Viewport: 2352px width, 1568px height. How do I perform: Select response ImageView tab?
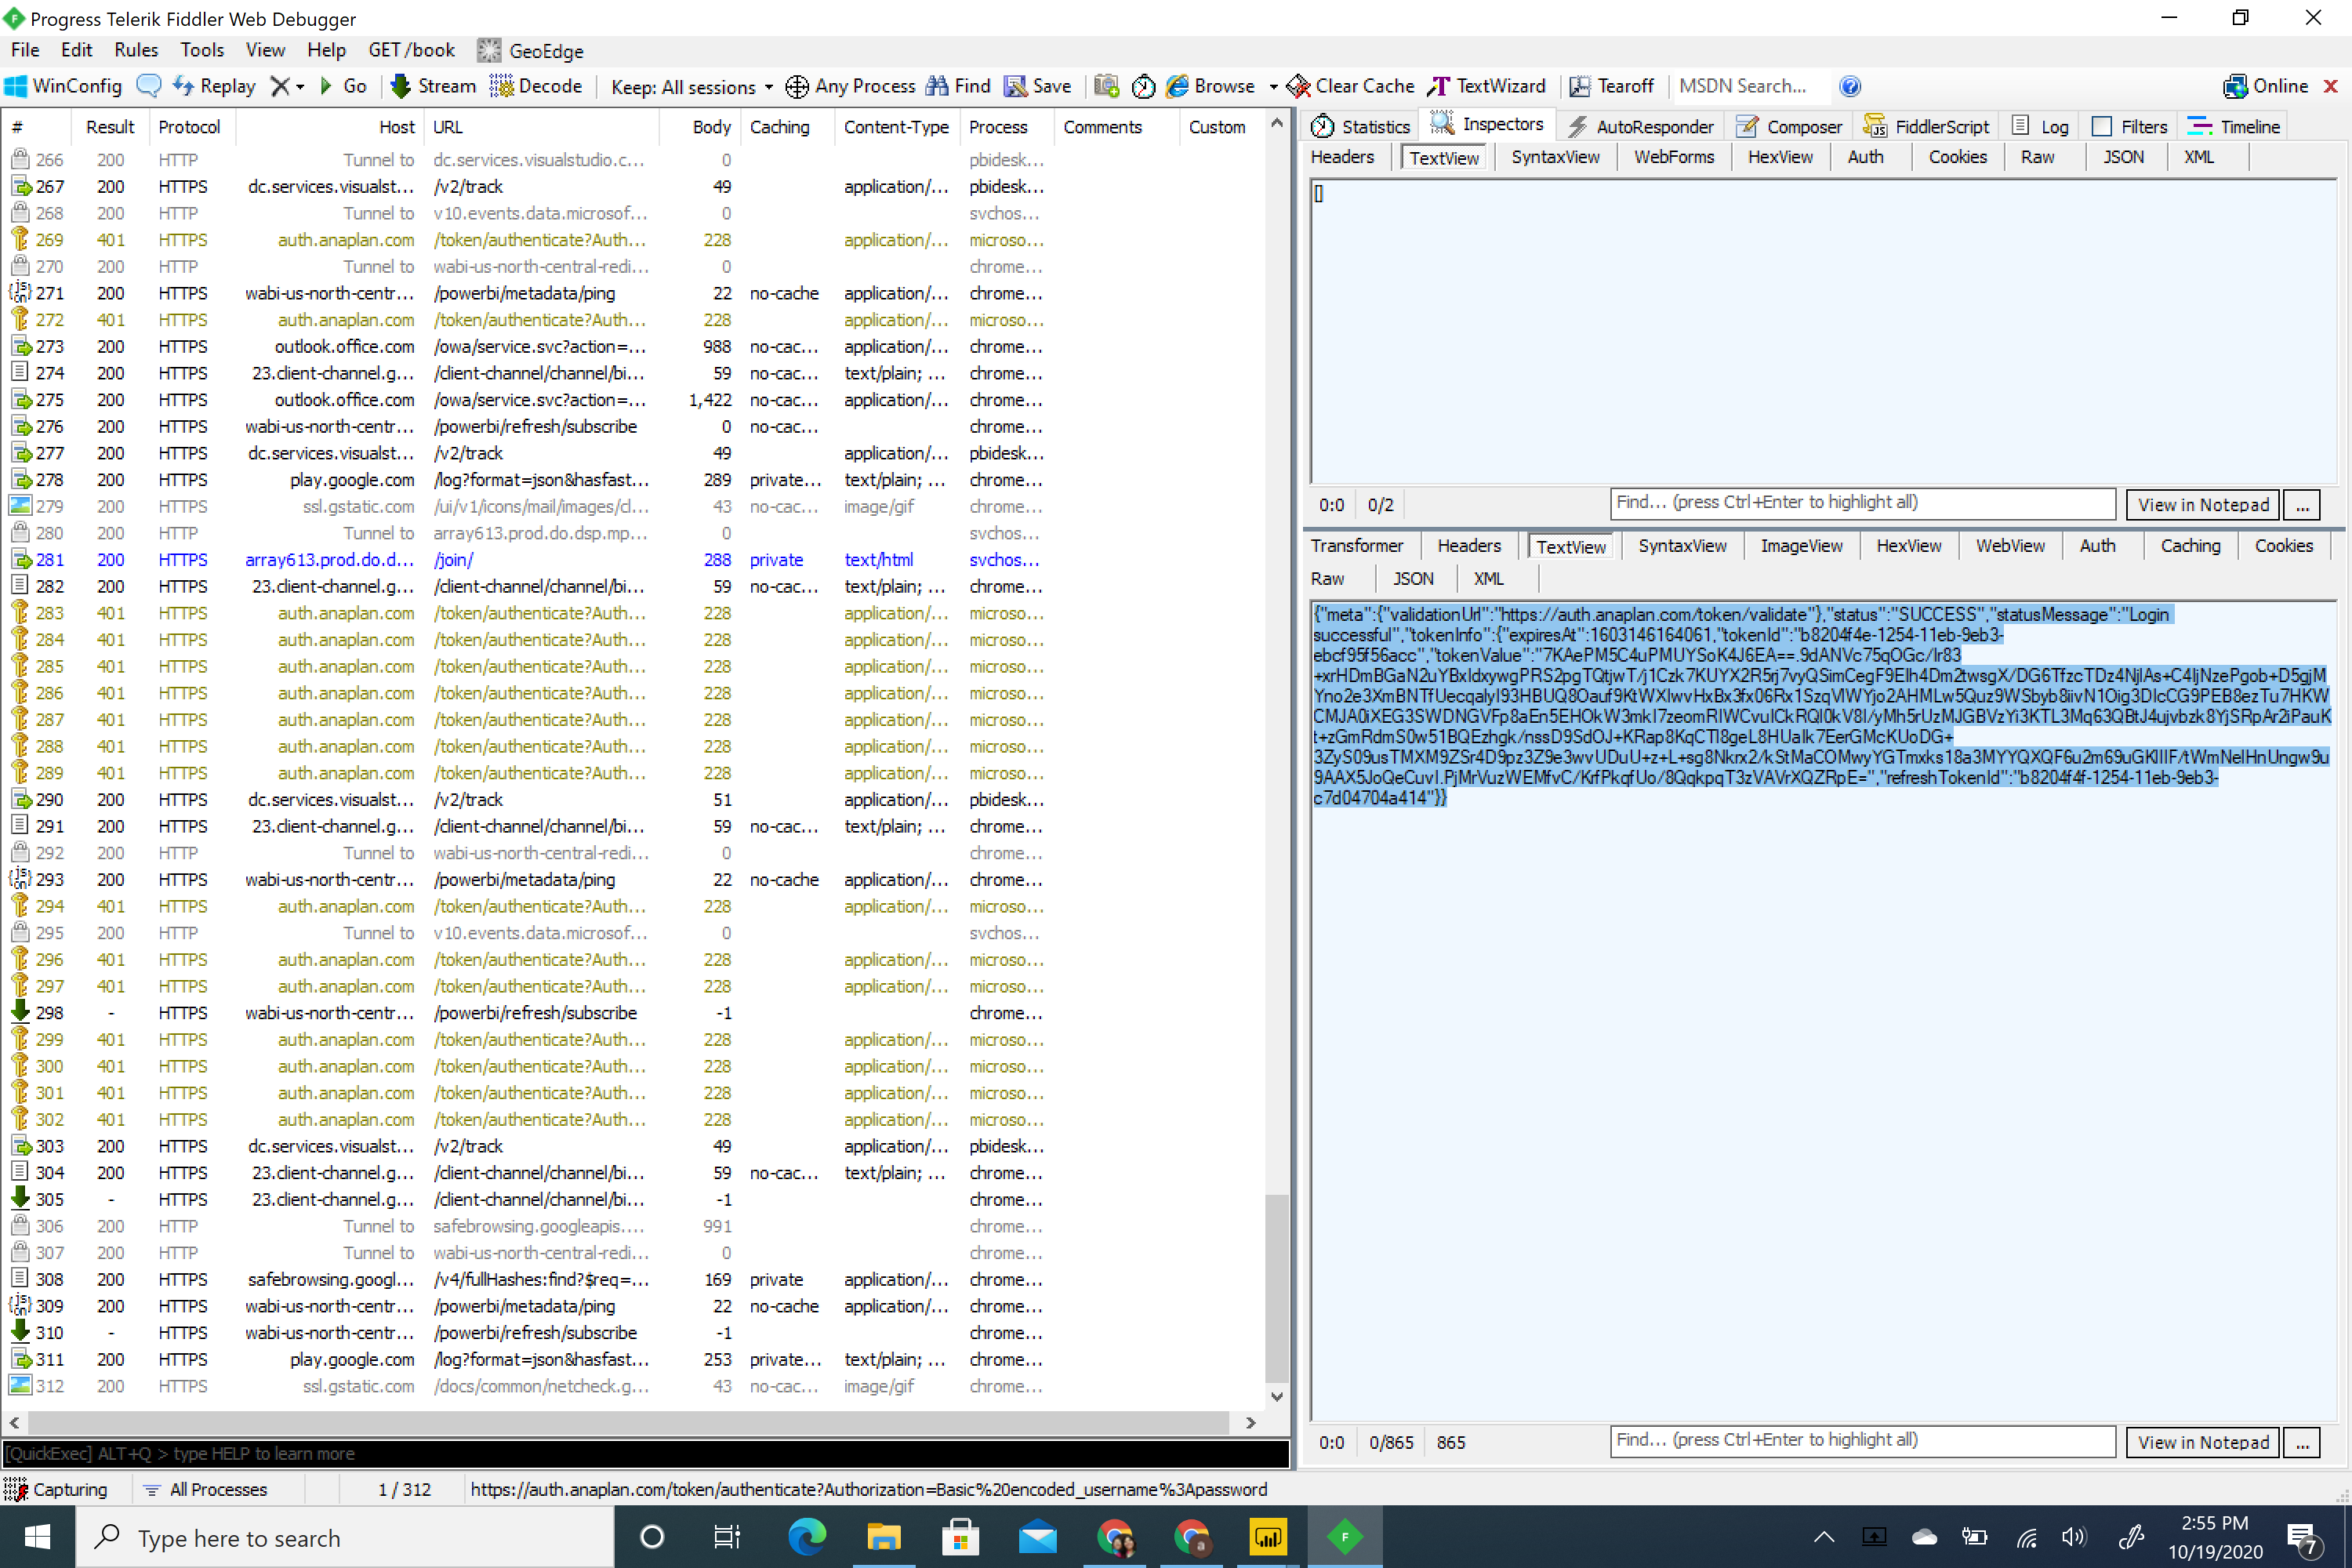point(1801,546)
